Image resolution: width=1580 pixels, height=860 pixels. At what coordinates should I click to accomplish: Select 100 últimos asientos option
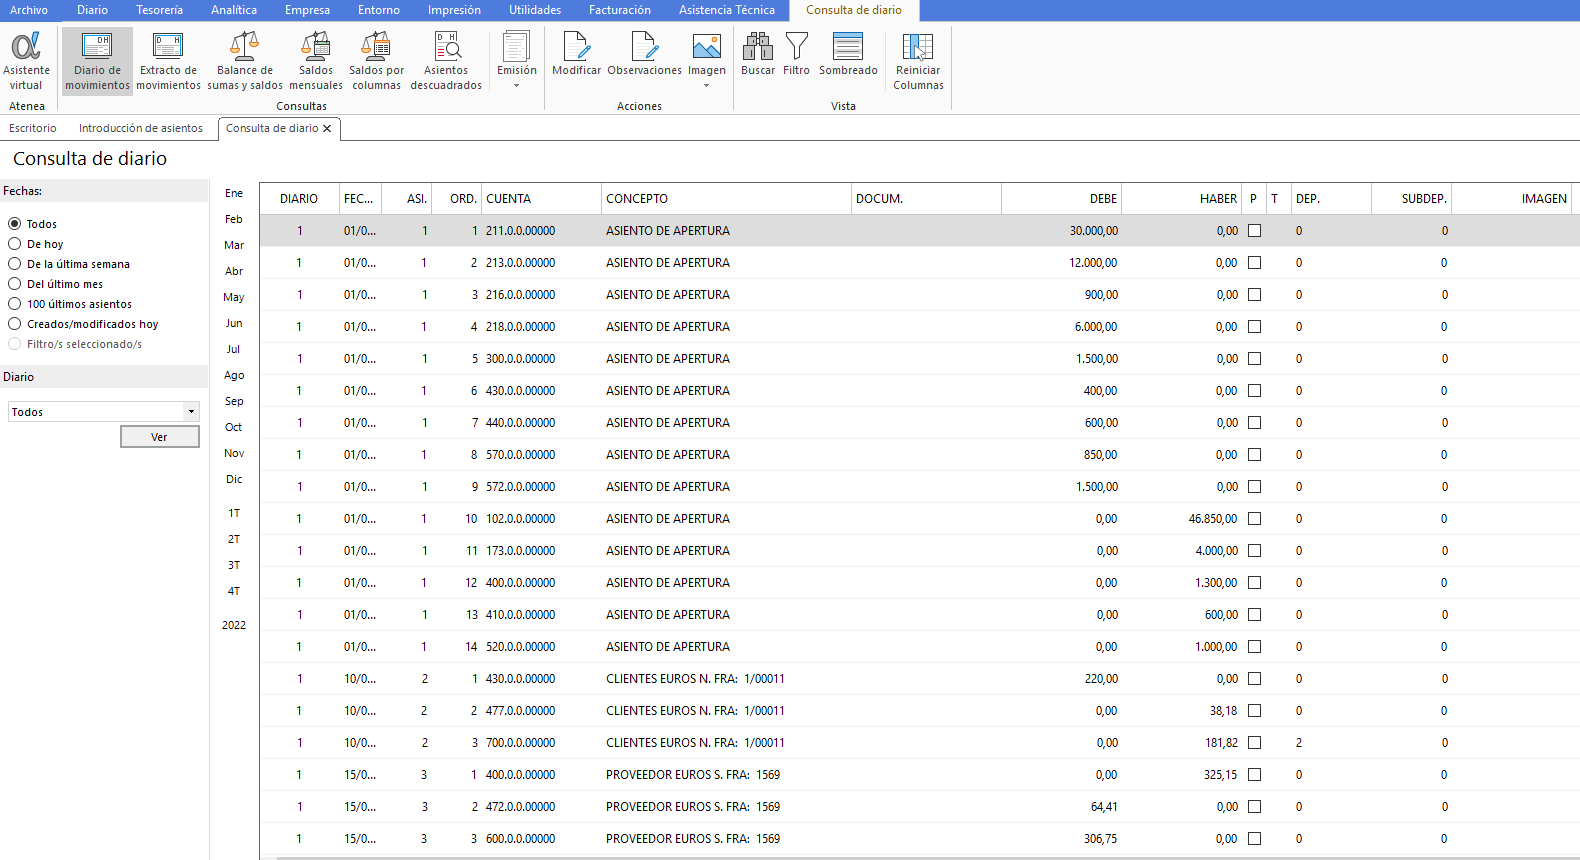(x=15, y=304)
